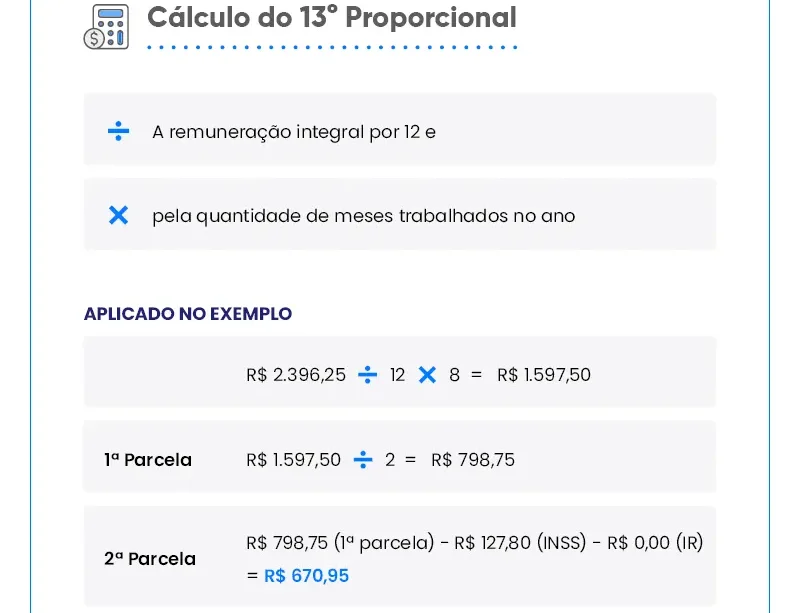Select the "R$ 2.396,25" salary amount
Viewport: 800px width, 613px height.
[x=296, y=375]
